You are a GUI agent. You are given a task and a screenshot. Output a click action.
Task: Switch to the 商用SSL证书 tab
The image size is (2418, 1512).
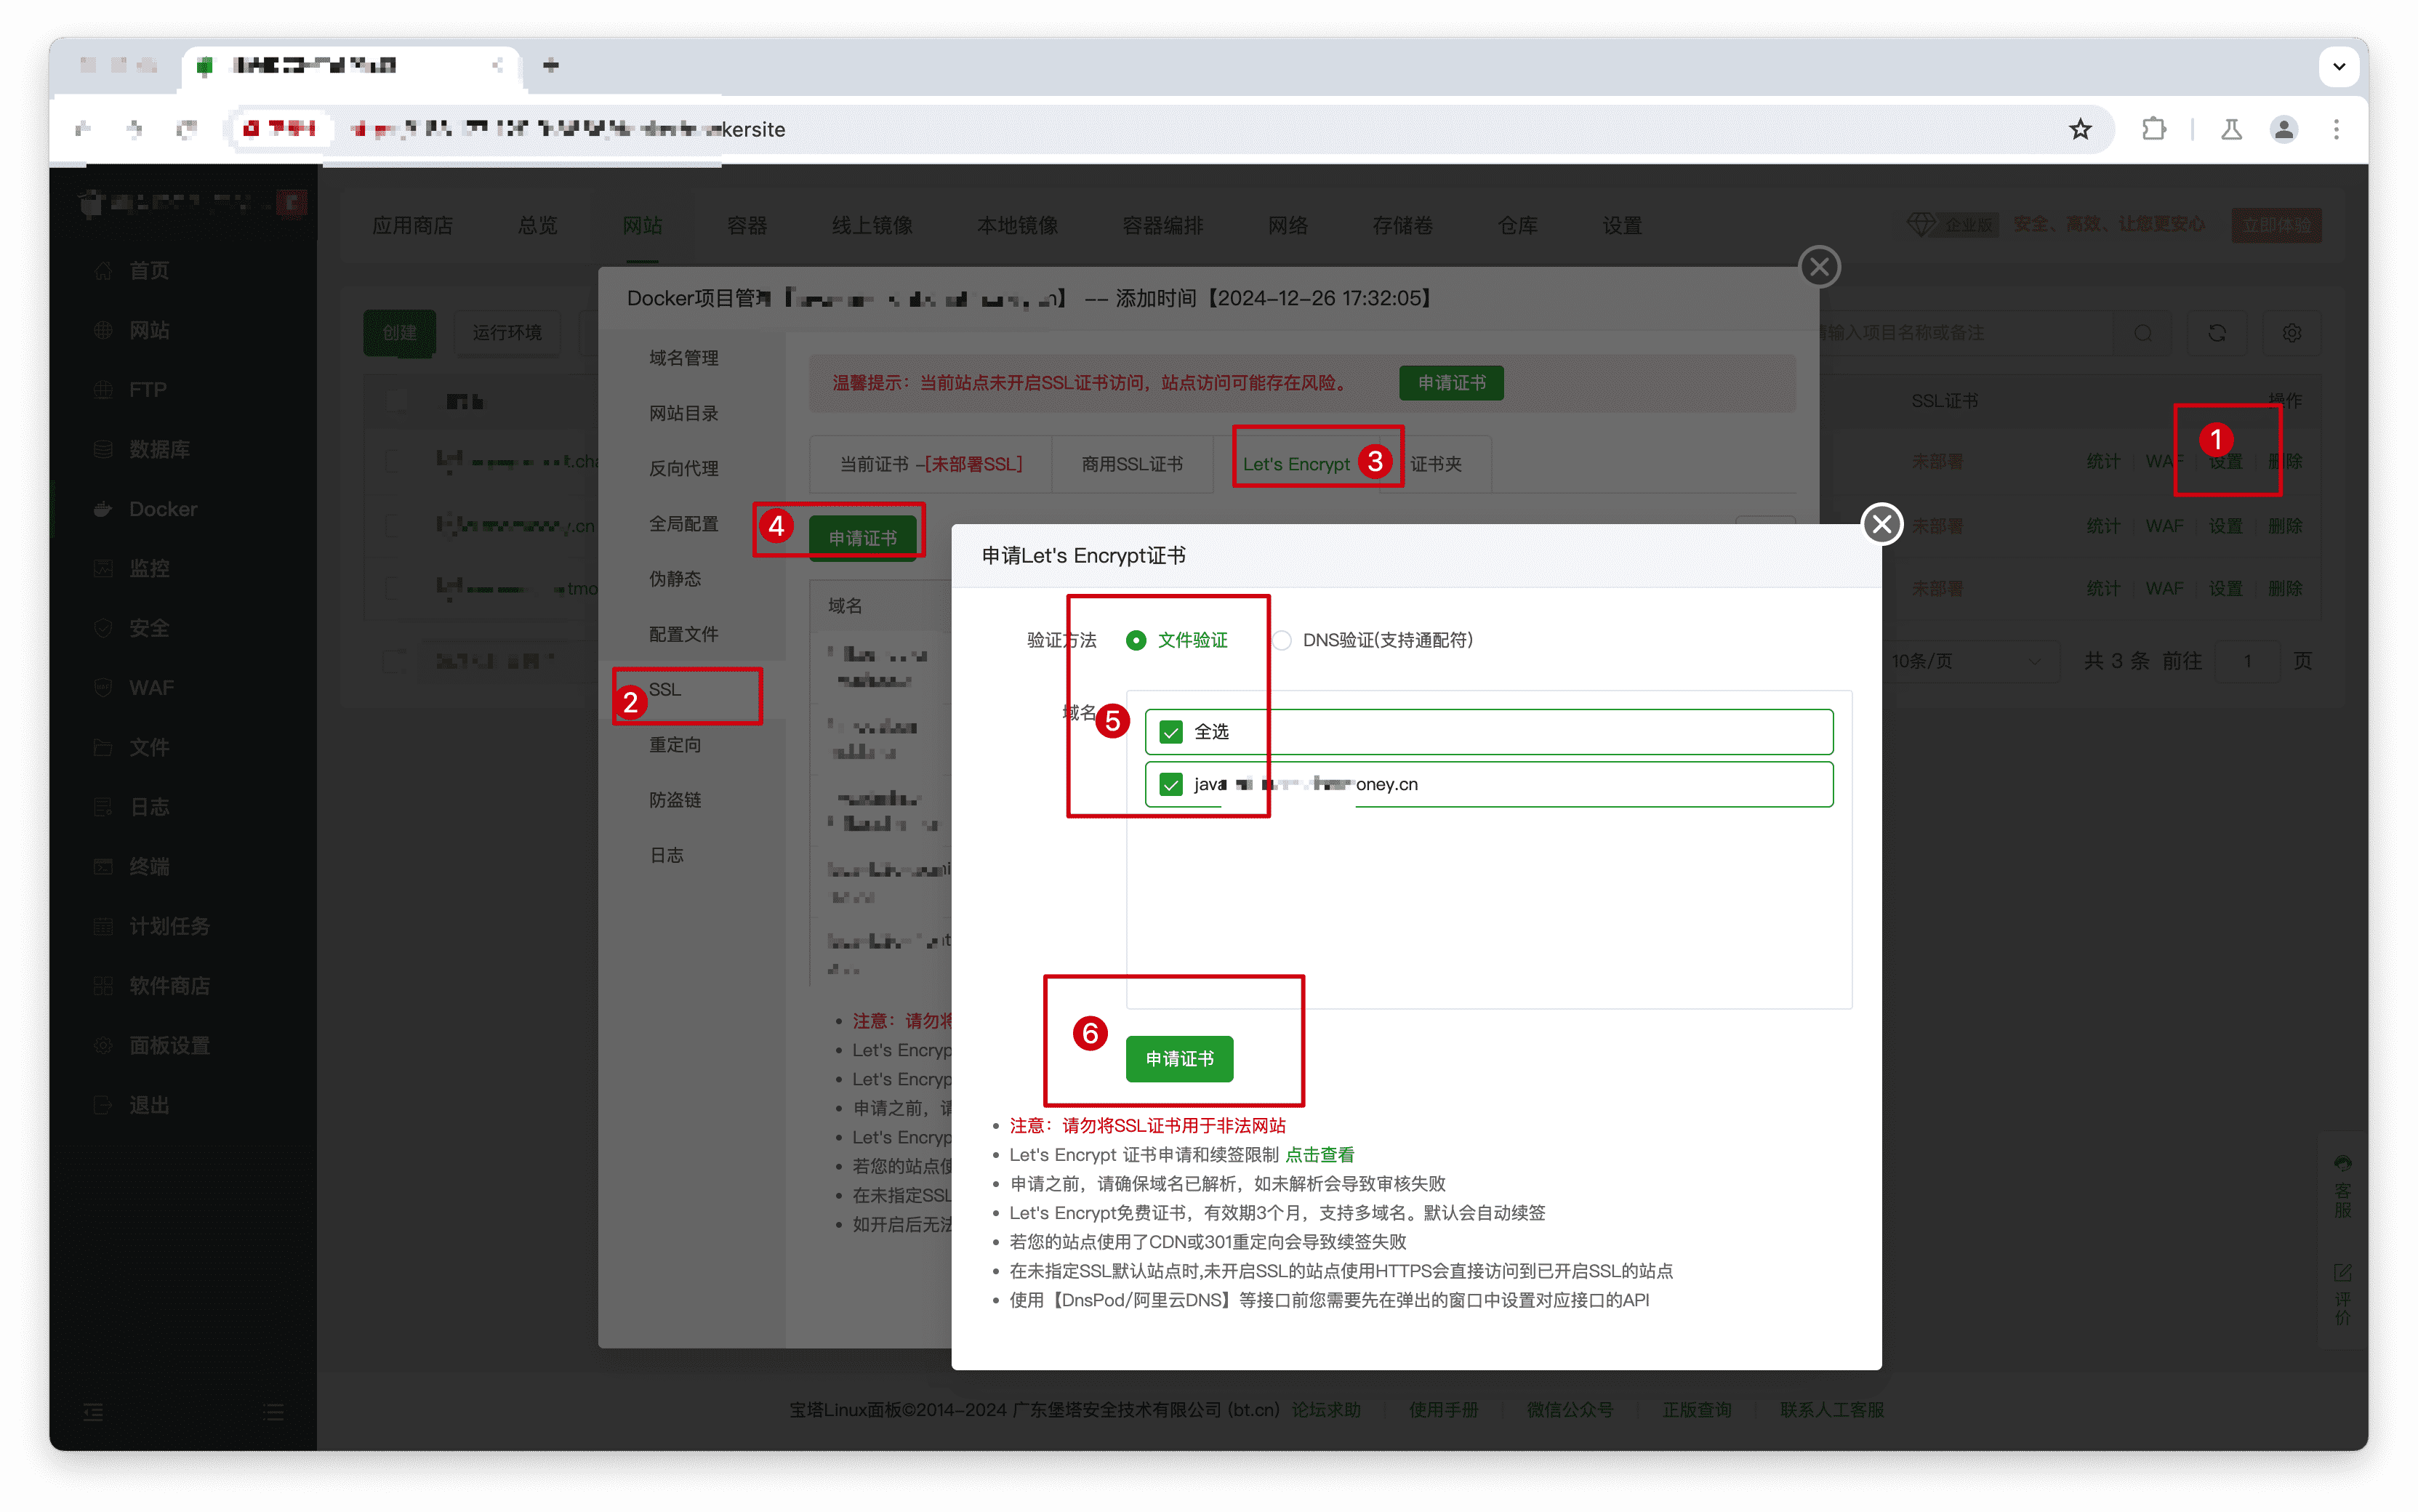click(x=1132, y=464)
